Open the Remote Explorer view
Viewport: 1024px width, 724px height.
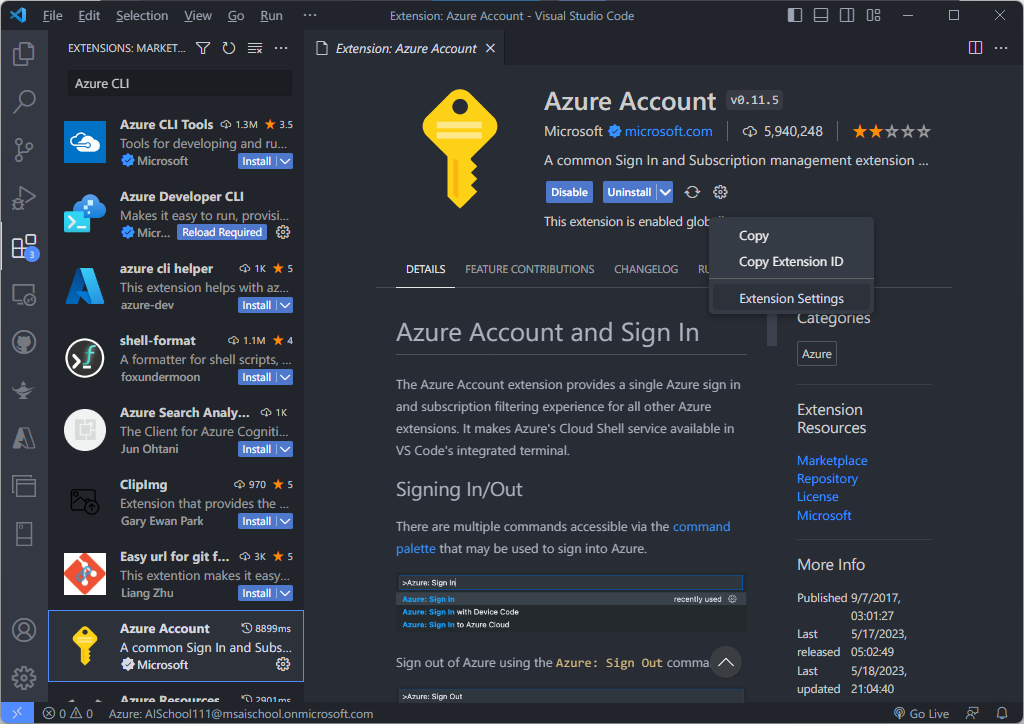24,294
